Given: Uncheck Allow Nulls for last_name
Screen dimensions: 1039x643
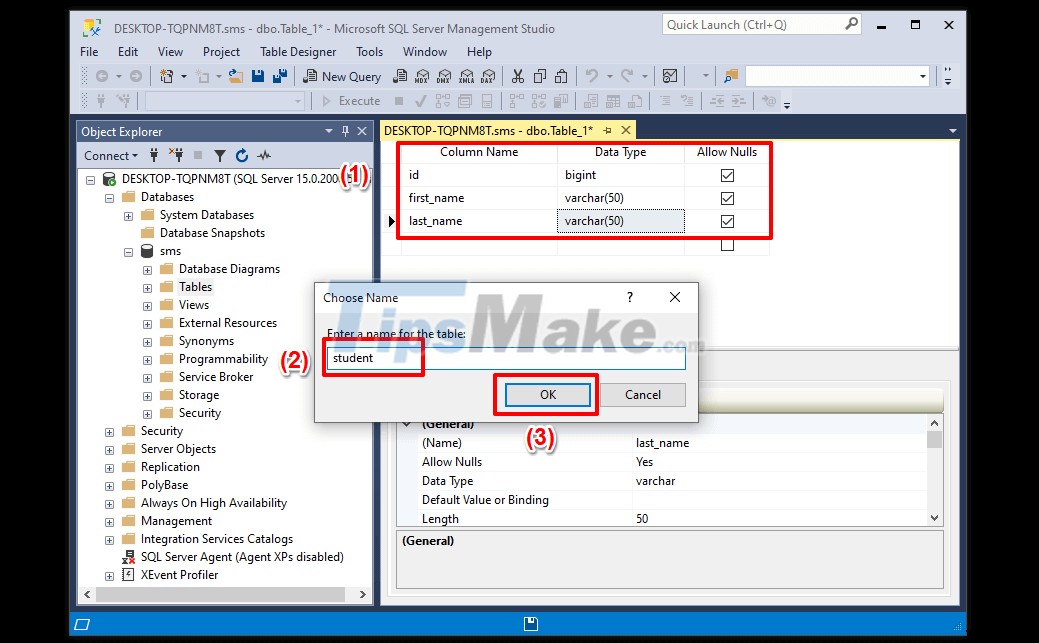Looking at the screenshot, I should pyautogui.click(x=727, y=221).
